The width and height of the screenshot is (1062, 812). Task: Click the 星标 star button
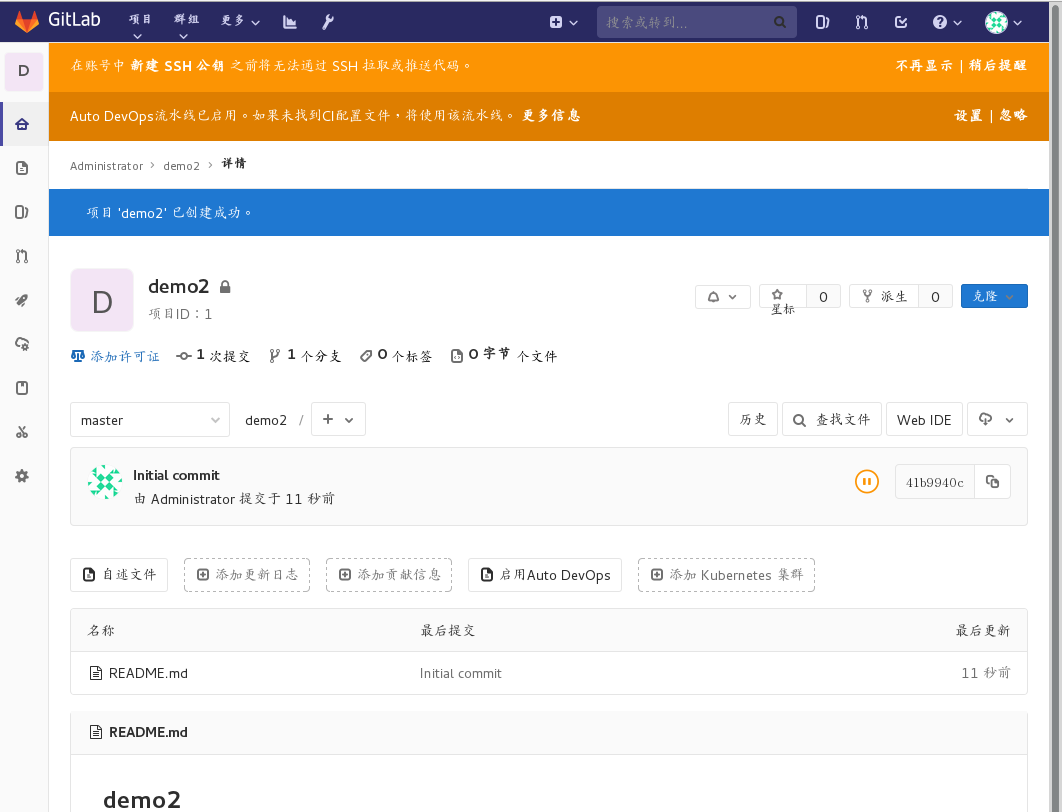(782, 297)
